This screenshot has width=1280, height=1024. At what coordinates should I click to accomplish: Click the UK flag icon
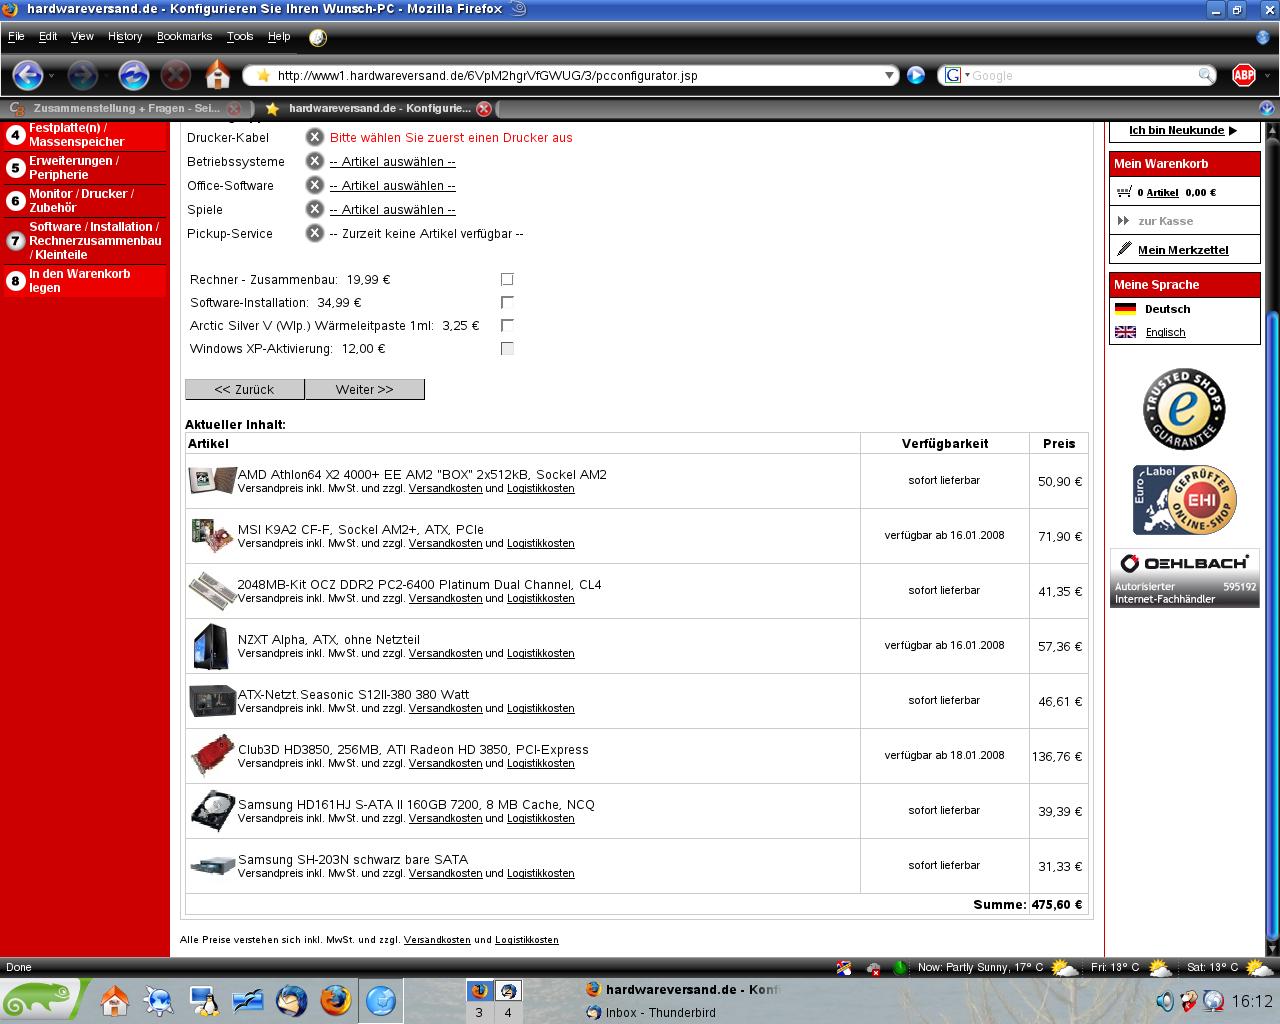1125,332
